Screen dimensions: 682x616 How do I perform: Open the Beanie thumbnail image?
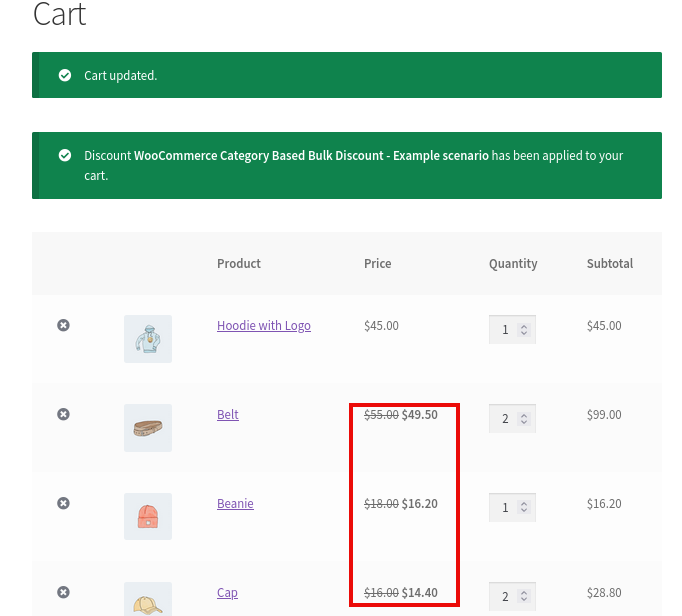point(148,517)
